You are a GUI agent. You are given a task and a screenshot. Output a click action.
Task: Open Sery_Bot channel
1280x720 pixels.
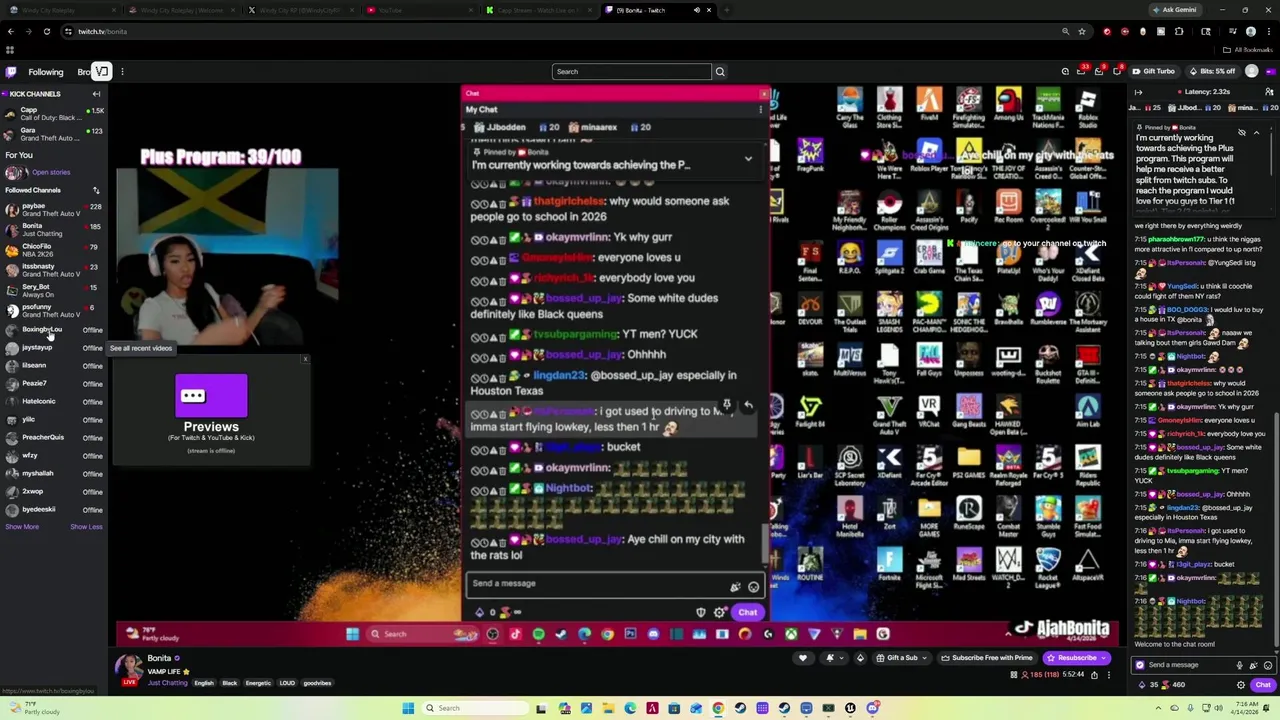pos(54,291)
